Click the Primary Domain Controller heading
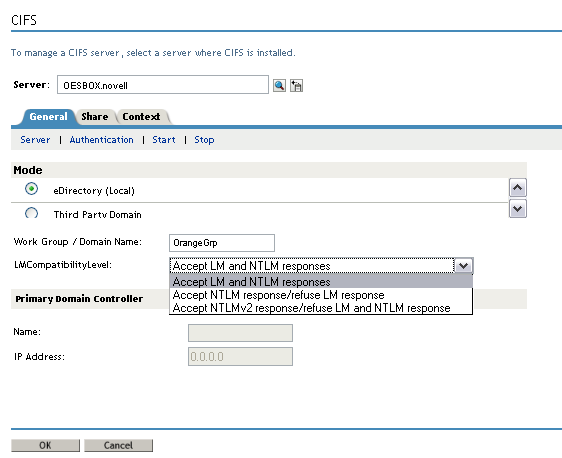This screenshot has width=562, height=458. [79, 299]
